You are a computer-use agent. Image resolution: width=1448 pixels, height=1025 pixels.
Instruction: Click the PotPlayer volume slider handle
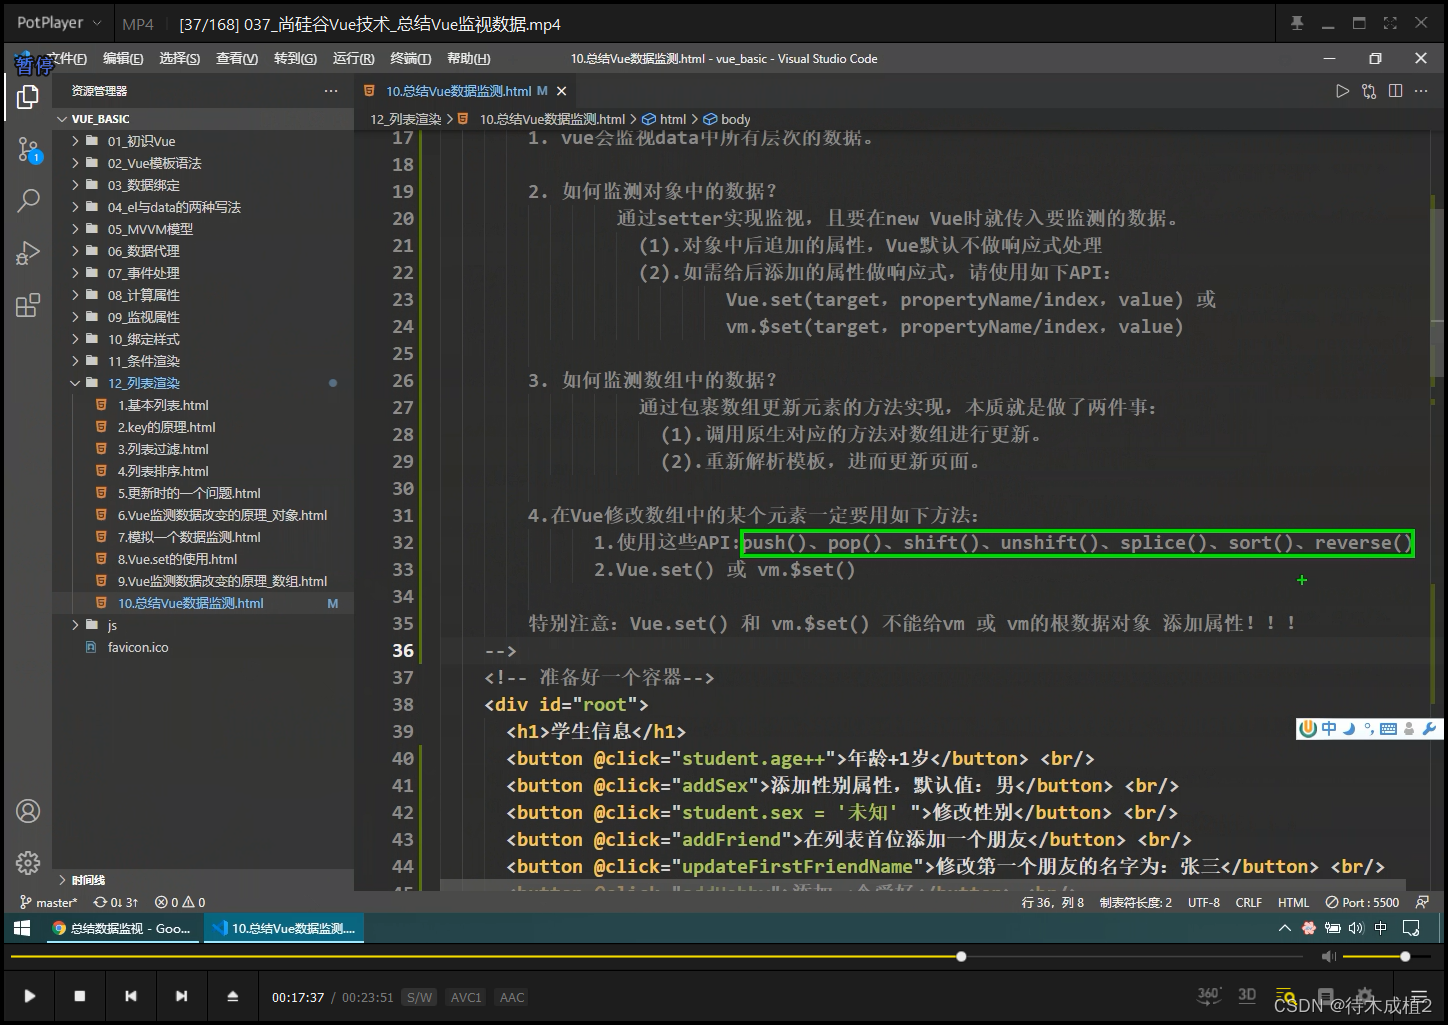(1405, 957)
